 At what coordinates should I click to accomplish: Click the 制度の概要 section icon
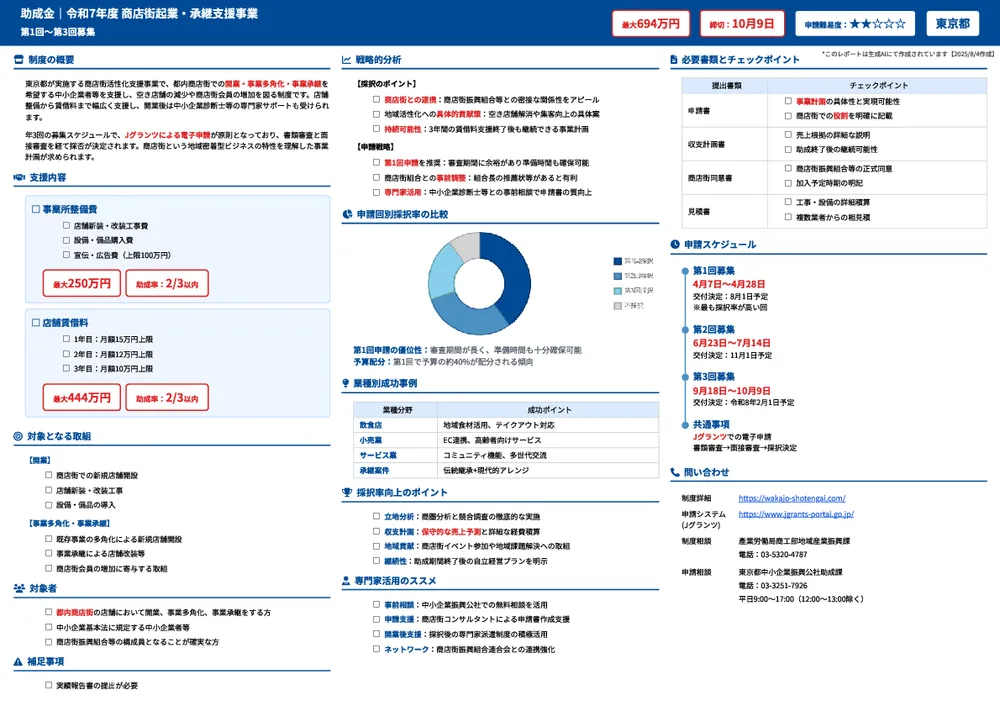pyautogui.click(x=18, y=60)
